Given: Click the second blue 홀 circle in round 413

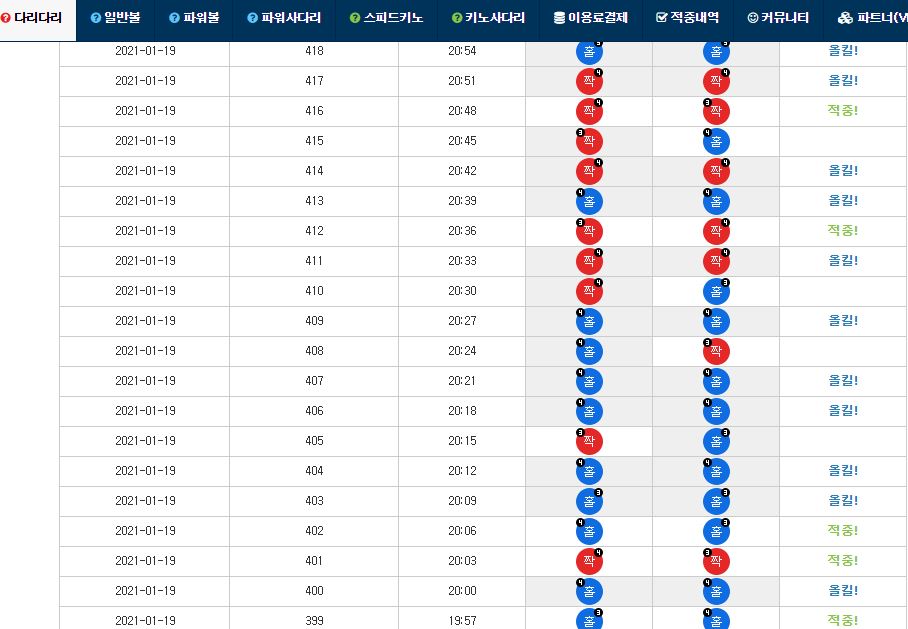Looking at the screenshot, I should point(716,202).
